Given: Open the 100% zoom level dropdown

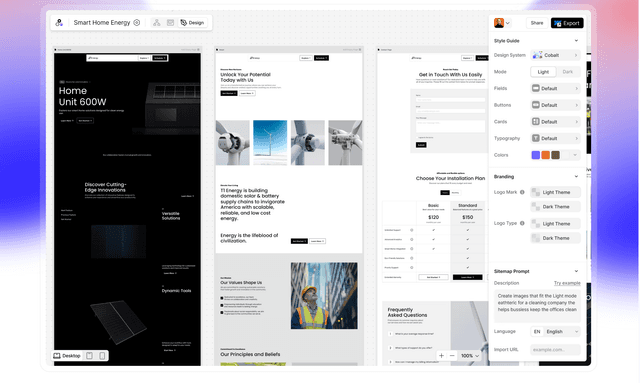Looking at the screenshot, I should tap(470, 356).
